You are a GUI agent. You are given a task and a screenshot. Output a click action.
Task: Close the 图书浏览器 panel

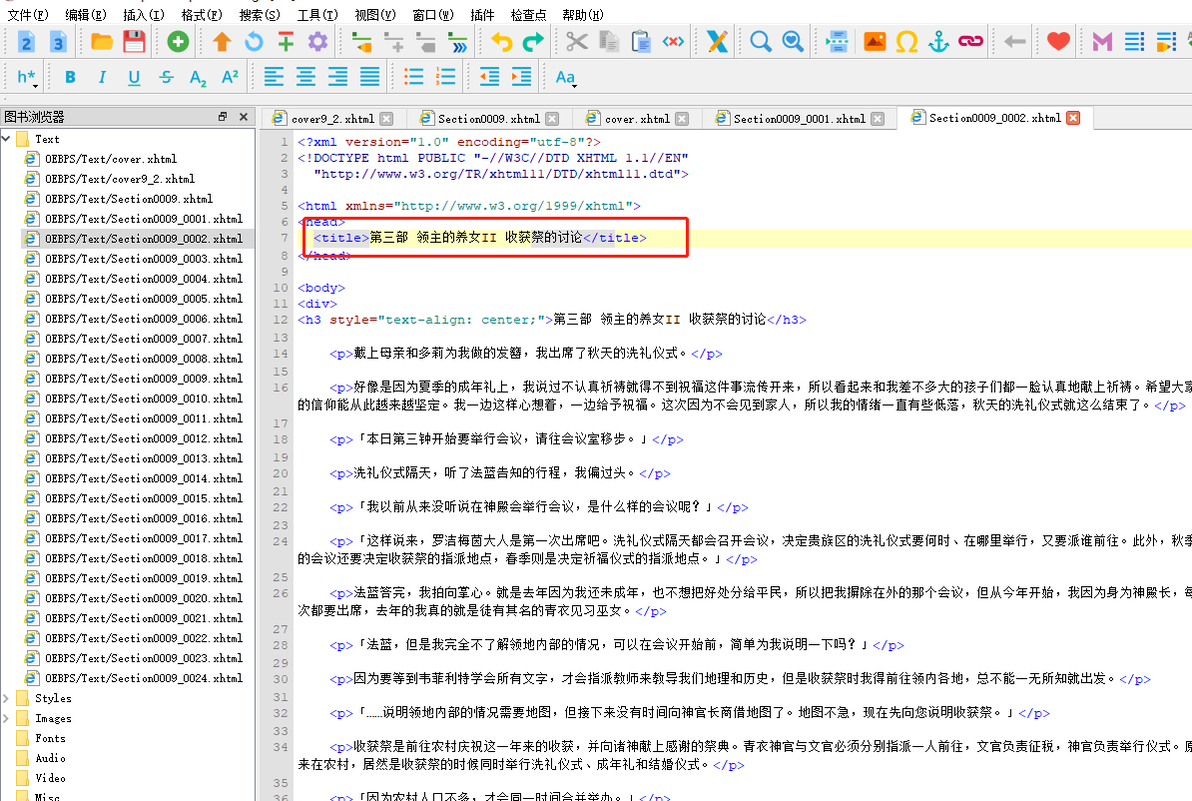click(x=243, y=116)
